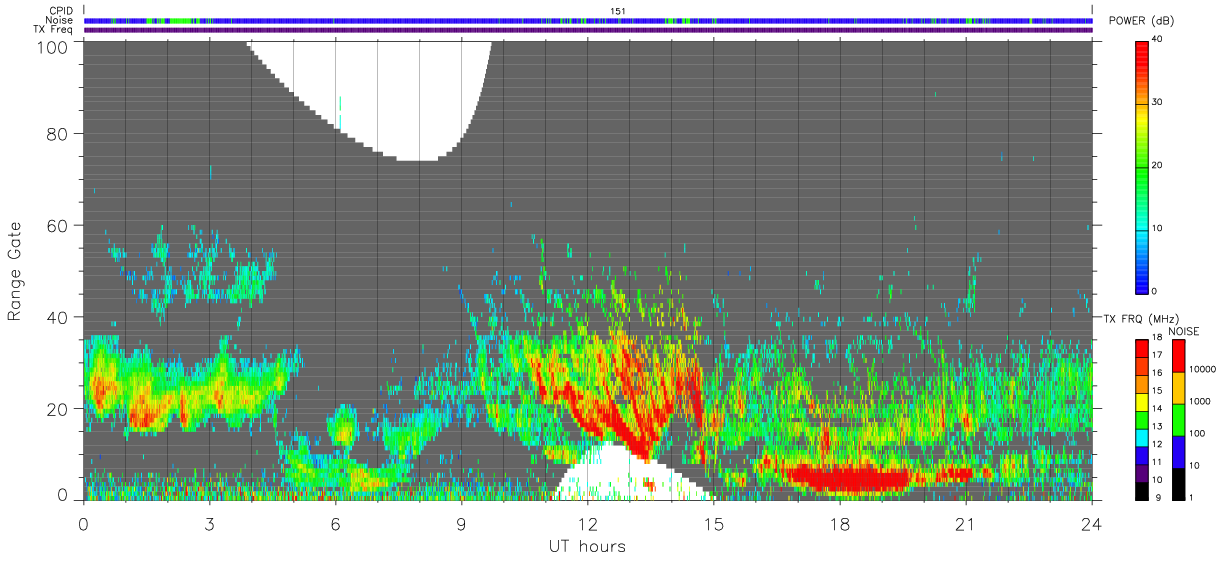Click the 6 tick on the UT hours axis
This screenshot has height=567, width=1228.
(x=336, y=524)
